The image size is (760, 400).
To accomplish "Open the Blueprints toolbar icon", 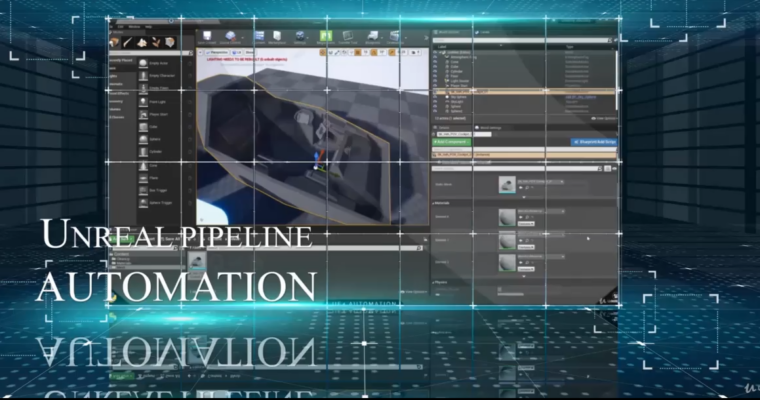I will coord(372,35).
